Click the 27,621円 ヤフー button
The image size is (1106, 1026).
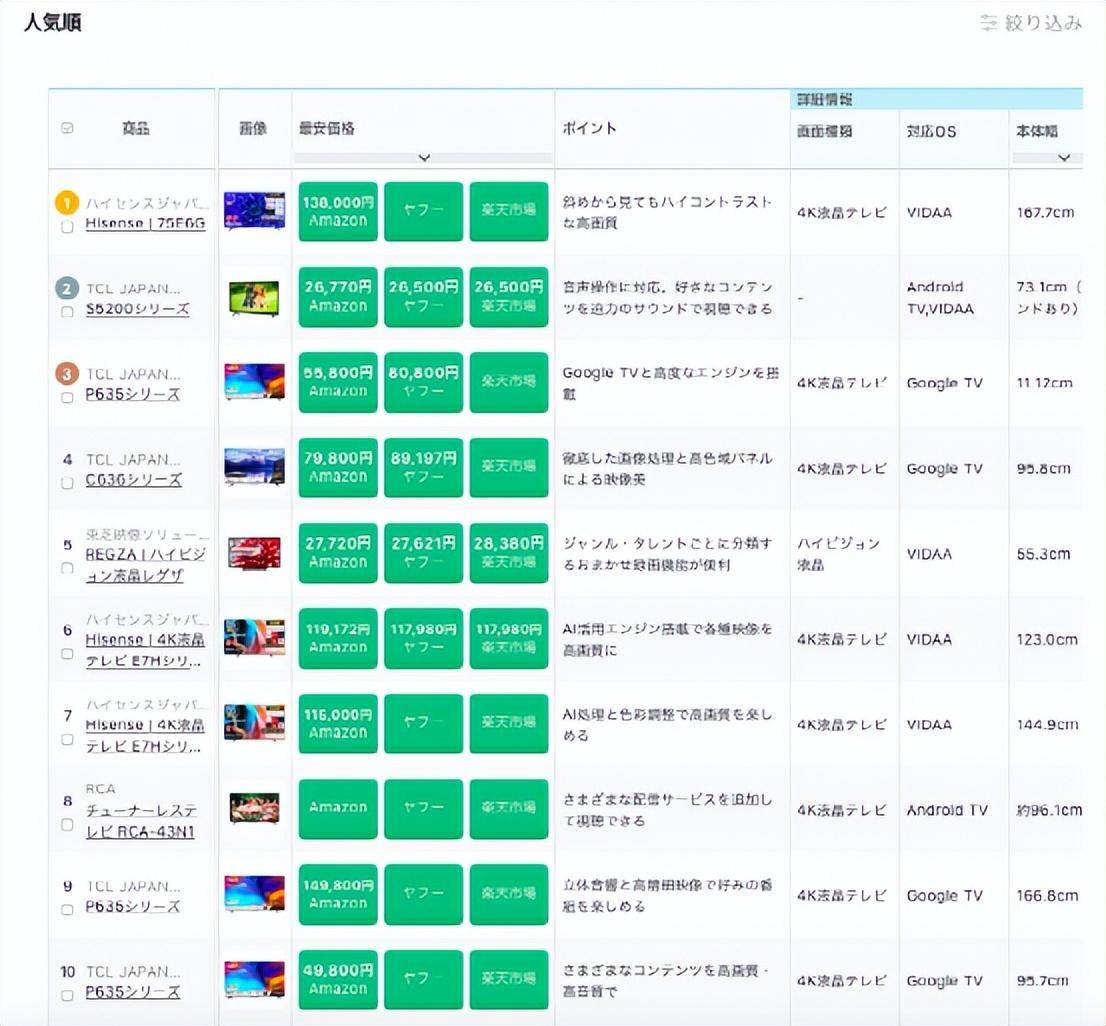point(423,553)
